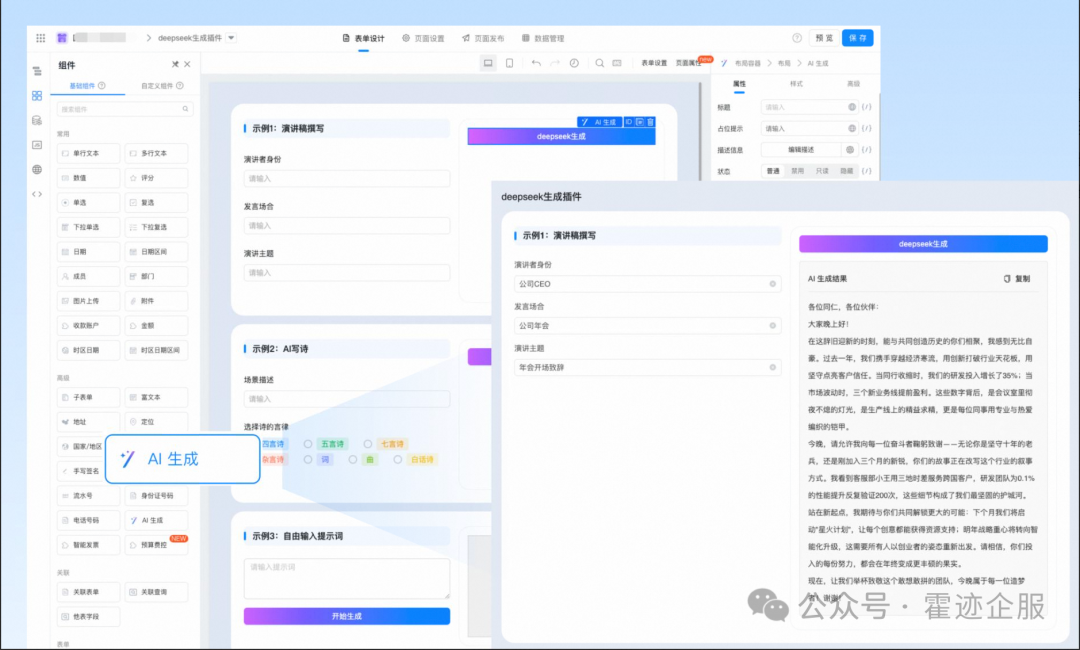Copy the AI result with 复制

coord(1017,279)
